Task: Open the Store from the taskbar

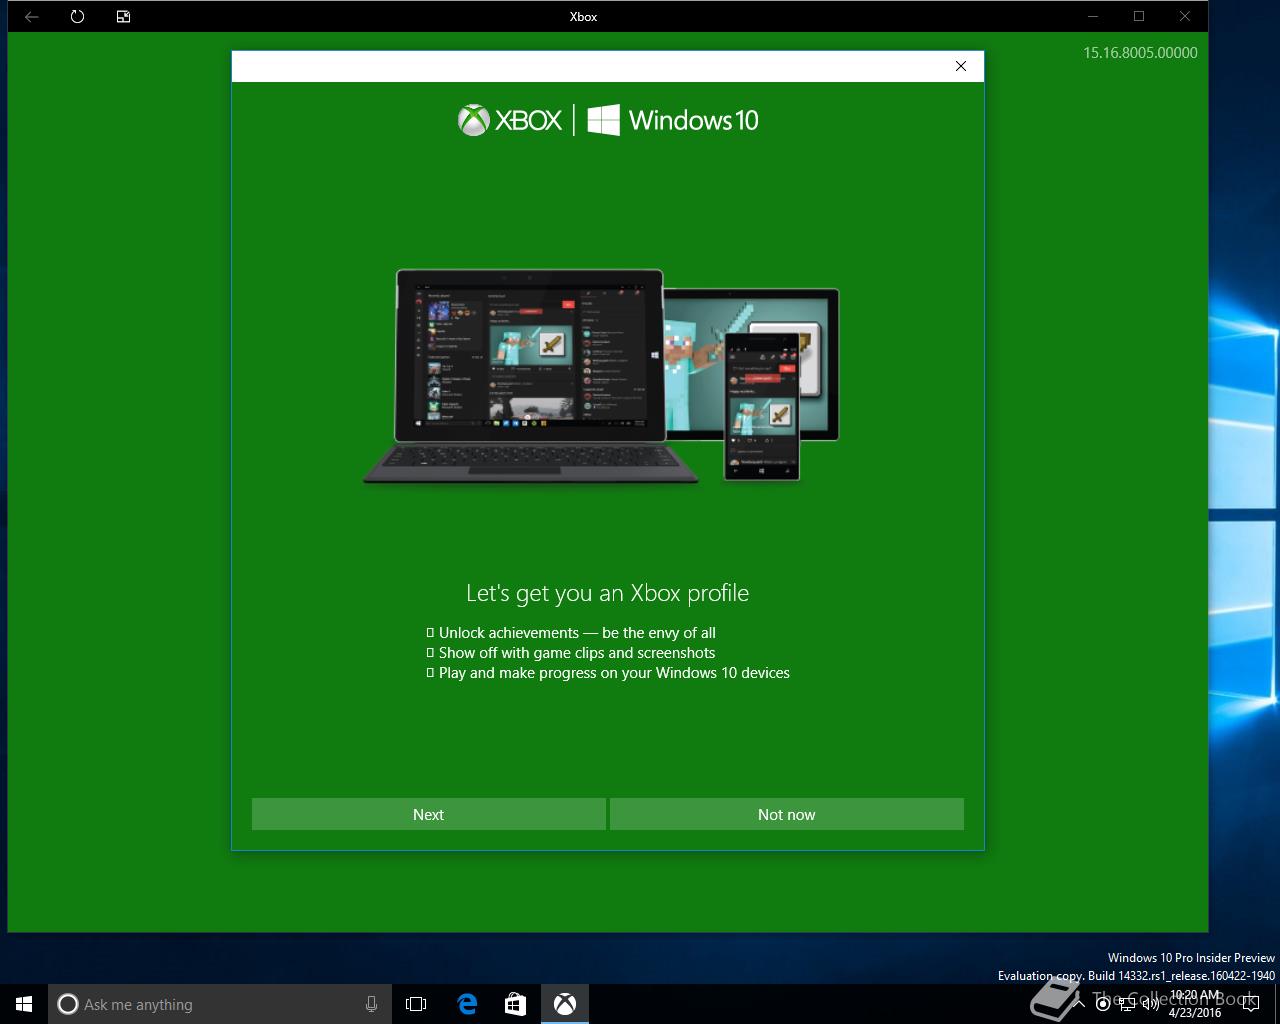Action: point(515,1004)
